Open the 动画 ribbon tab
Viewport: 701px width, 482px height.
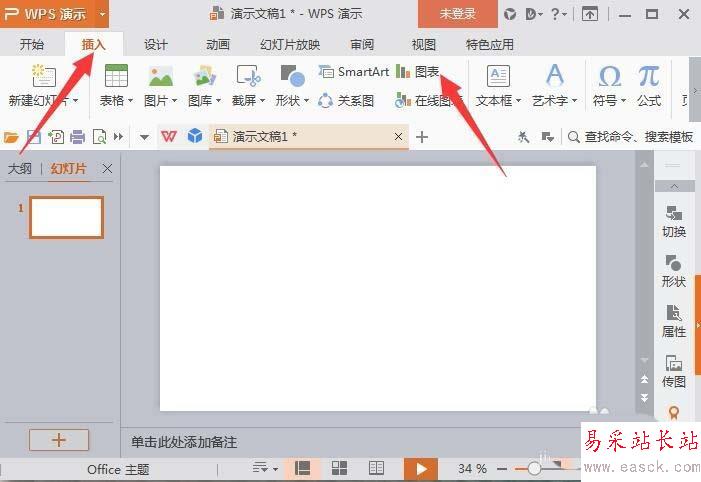coord(218,45)
